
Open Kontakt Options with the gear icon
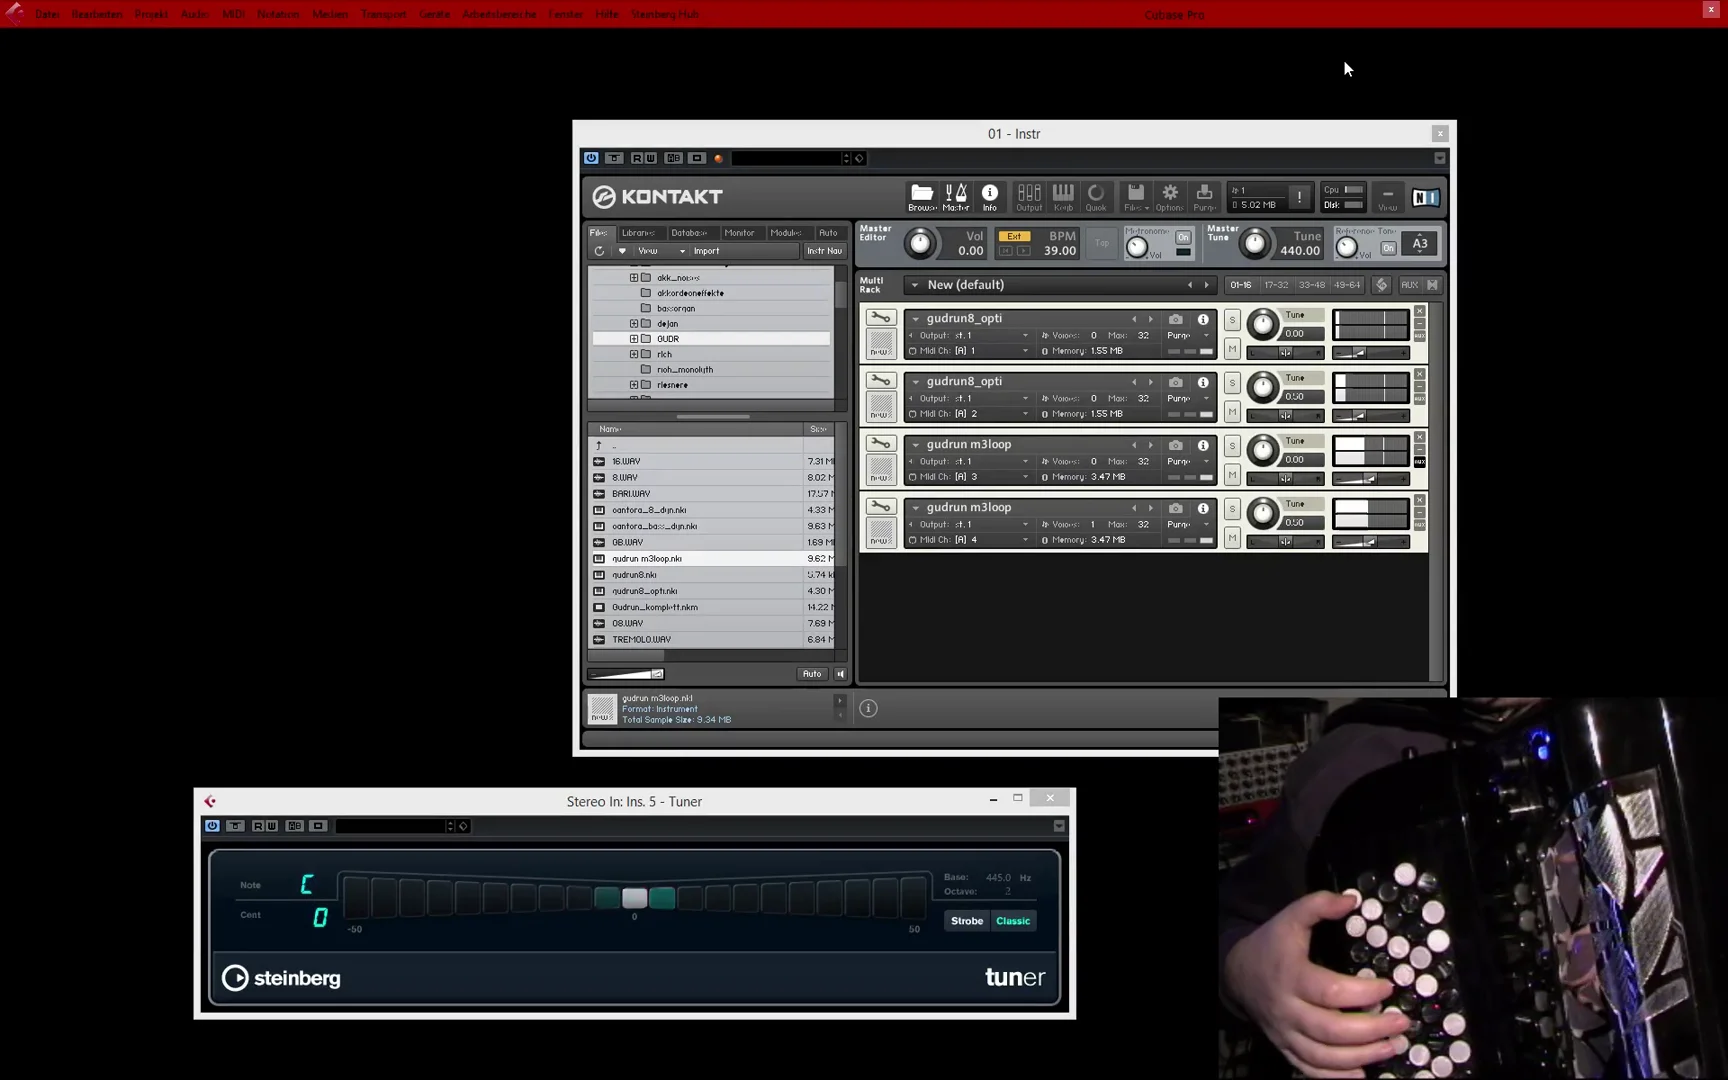point(1169,196)
